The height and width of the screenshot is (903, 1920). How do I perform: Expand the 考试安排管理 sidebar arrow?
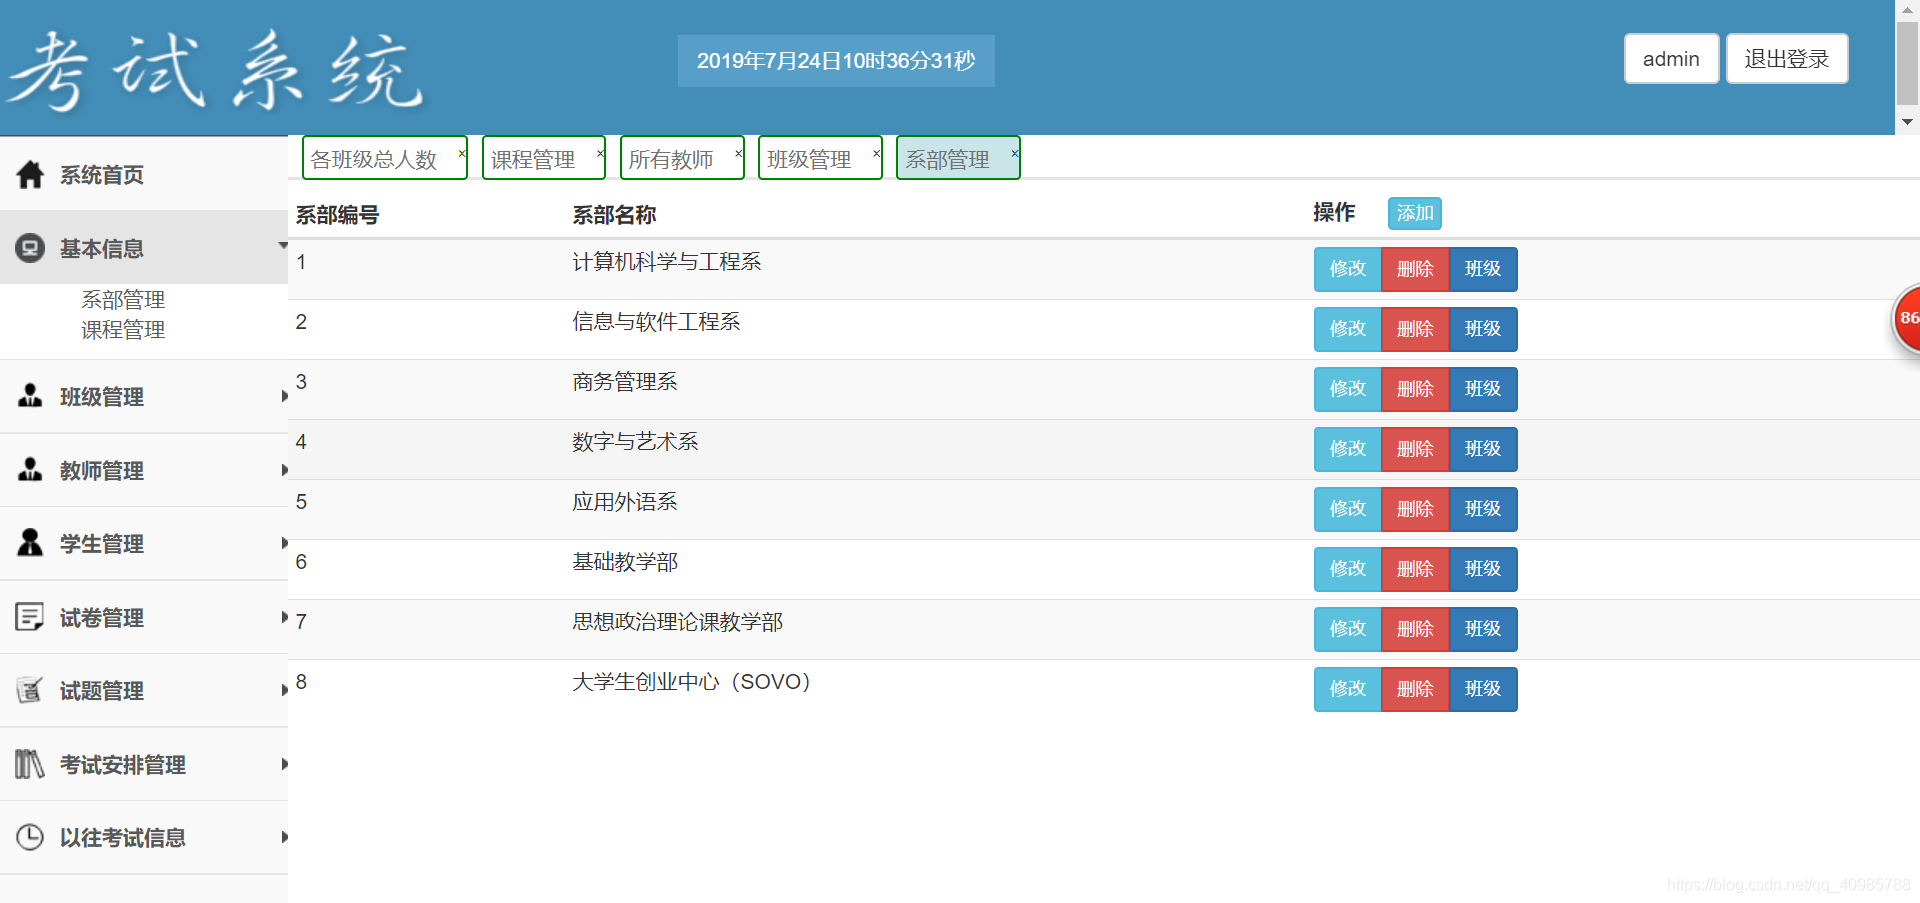(x=284, y=764)
